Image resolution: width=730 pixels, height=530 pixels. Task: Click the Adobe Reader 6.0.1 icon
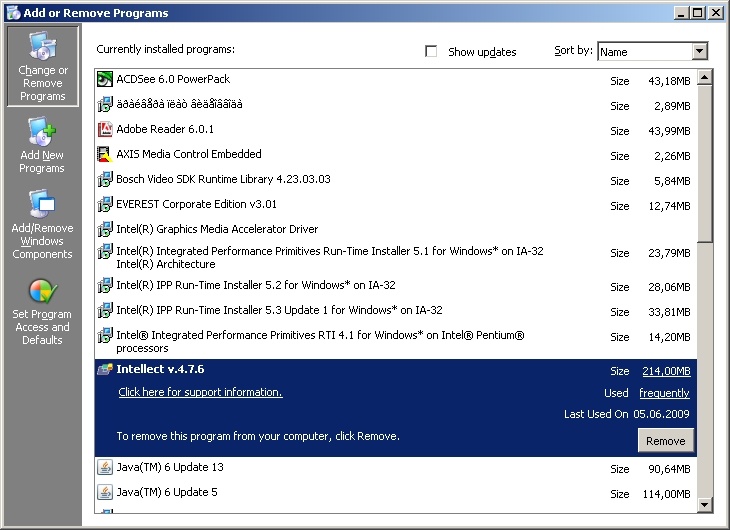click(105, 129)
